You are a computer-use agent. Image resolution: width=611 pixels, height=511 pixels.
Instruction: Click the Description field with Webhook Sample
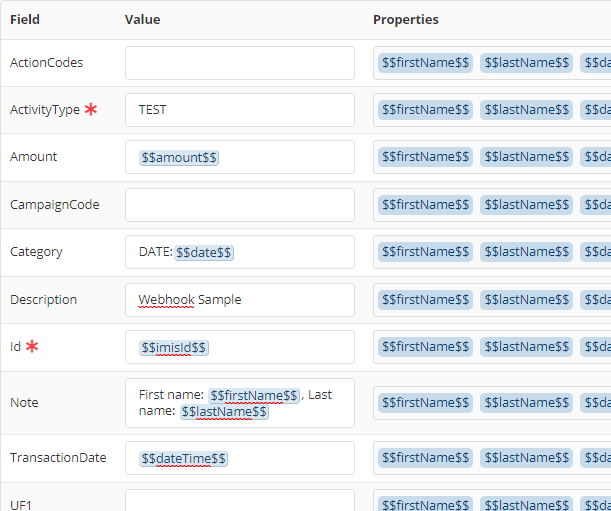pyautogui.click(x=239, y=300)
